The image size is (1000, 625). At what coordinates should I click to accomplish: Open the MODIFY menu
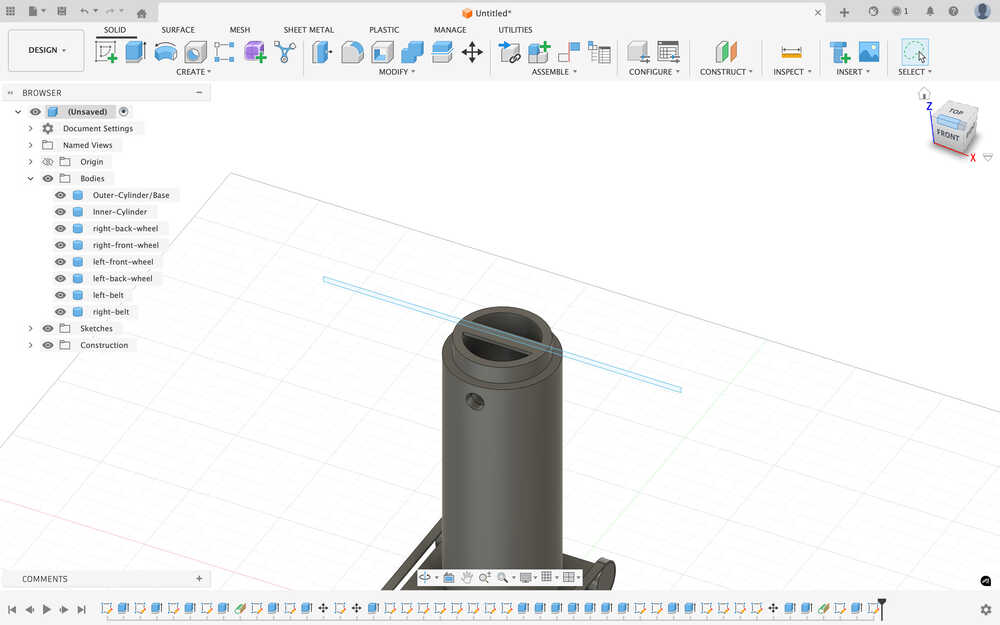(396, 72)
